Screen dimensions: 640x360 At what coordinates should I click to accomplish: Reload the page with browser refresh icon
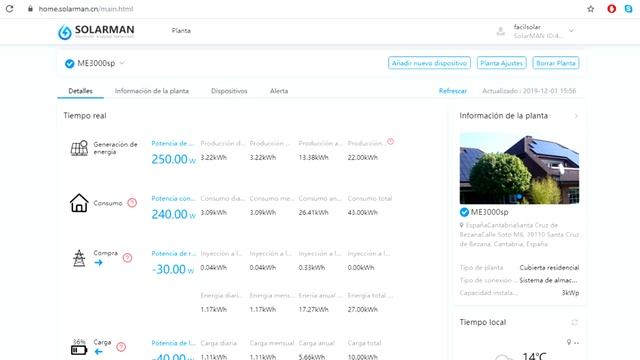[x=9, y=9]
